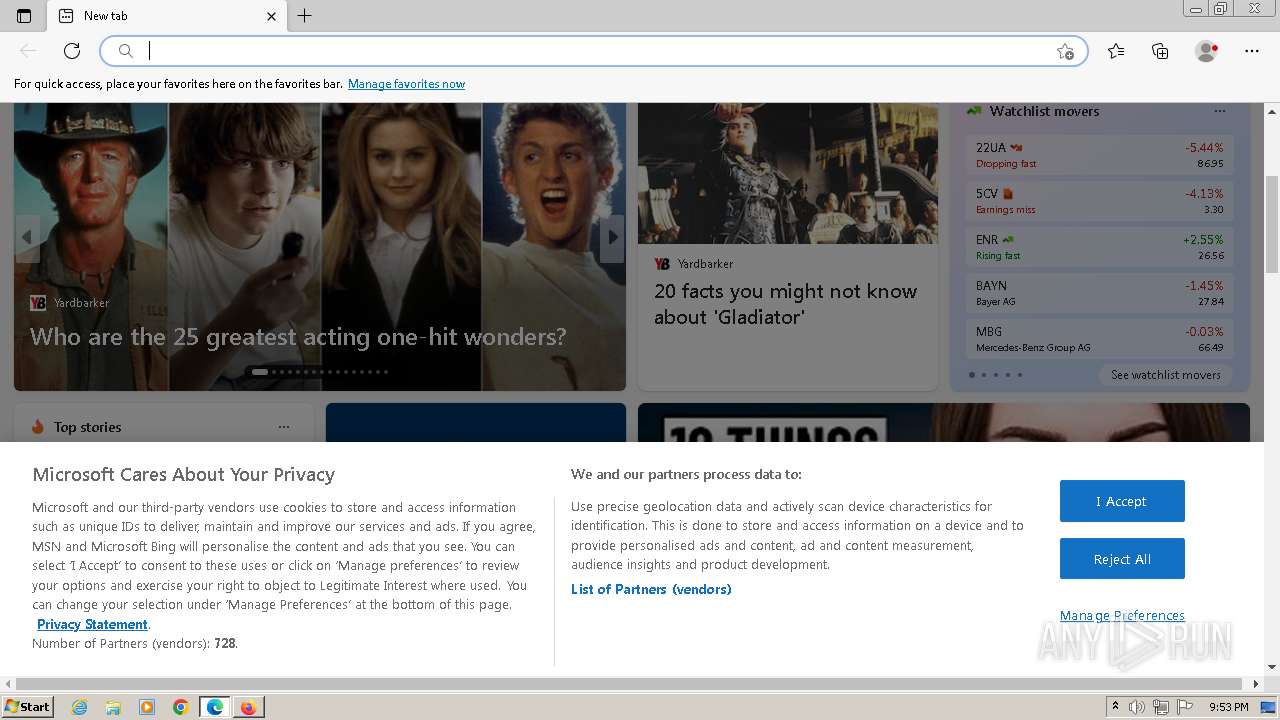Screen dimensions: 1280x720
Task: Open 20 facts about Gladiator article
Action: click(785, 304)
